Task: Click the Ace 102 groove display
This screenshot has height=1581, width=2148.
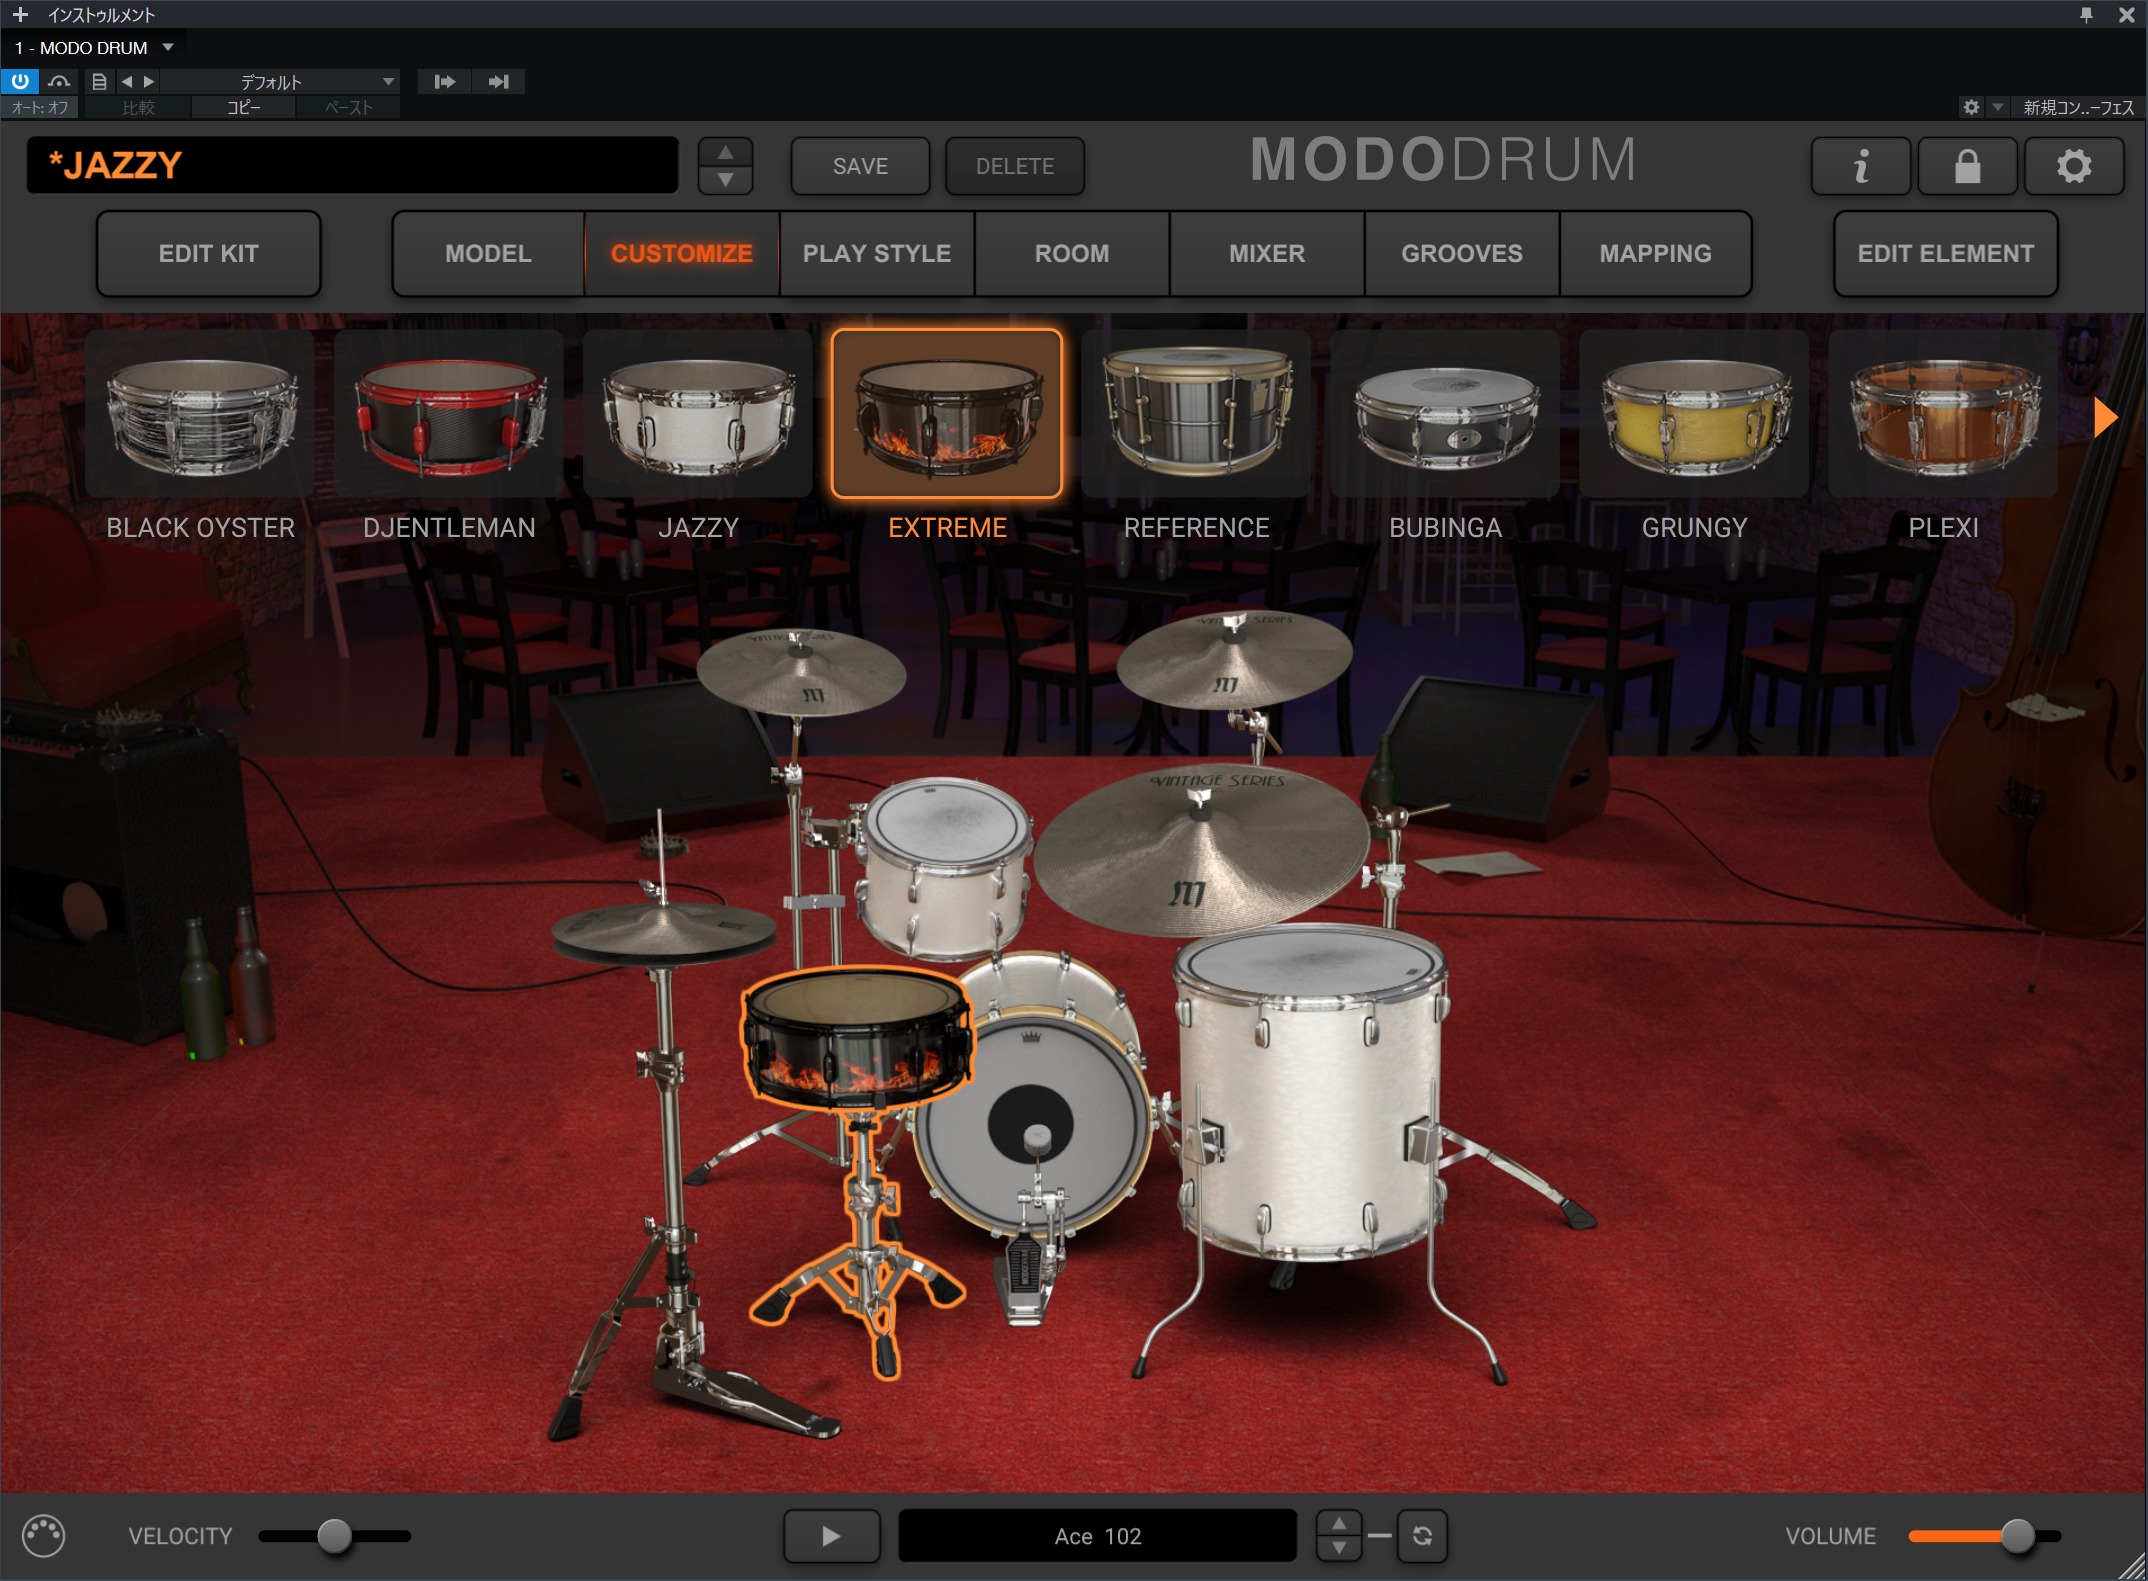Action: point(1097,1535)
